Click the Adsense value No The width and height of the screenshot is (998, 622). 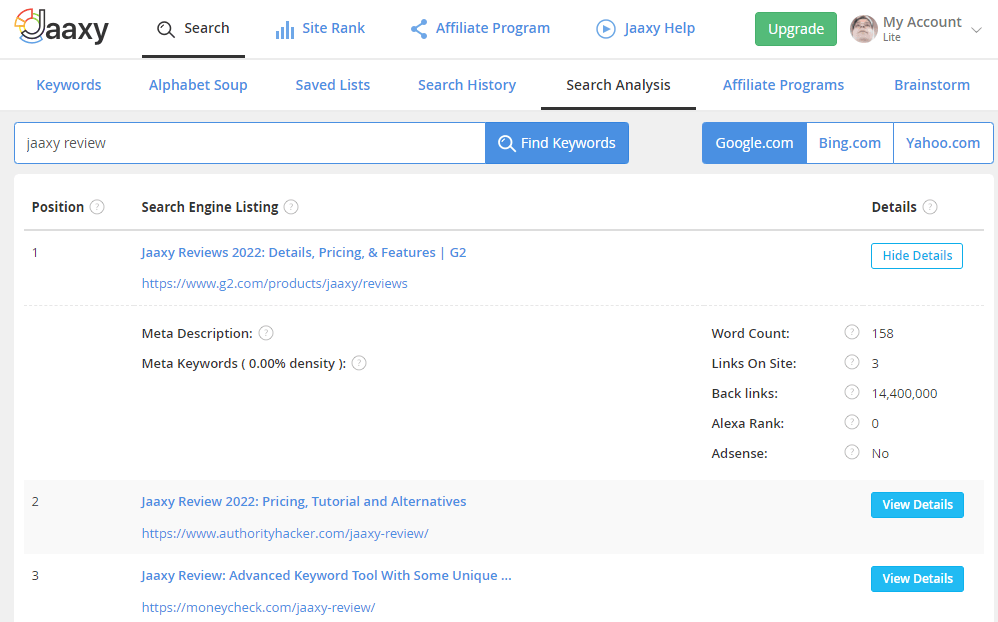(x=880, y=454)
